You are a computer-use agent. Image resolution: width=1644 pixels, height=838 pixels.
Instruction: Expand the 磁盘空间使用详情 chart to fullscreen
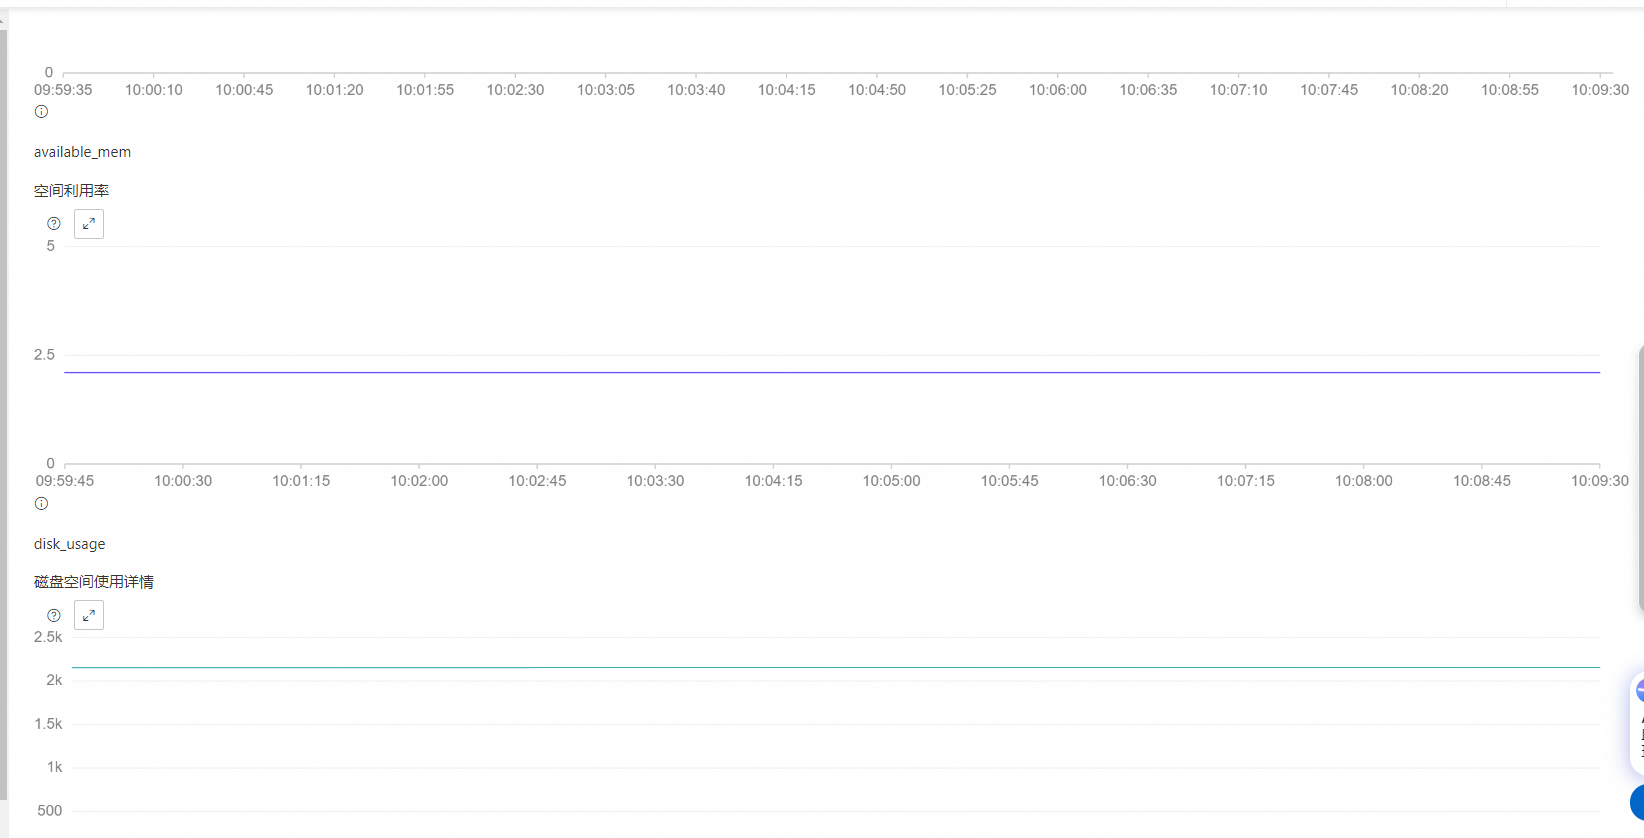tap(89, 615)
